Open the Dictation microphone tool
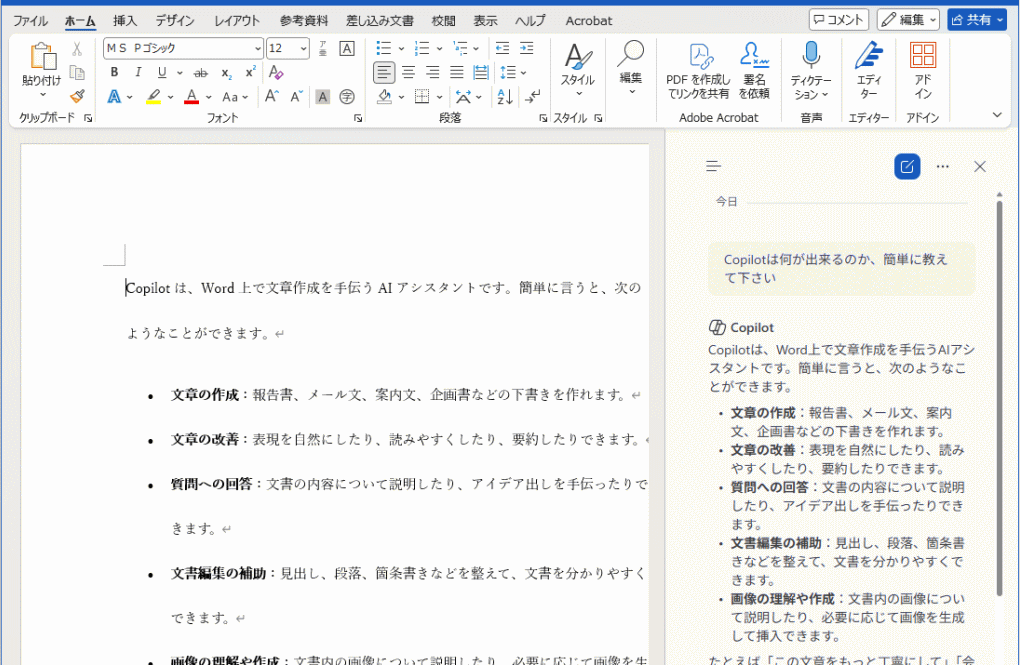Viewport: 1020px width, 665px height. tap(811, 70)
